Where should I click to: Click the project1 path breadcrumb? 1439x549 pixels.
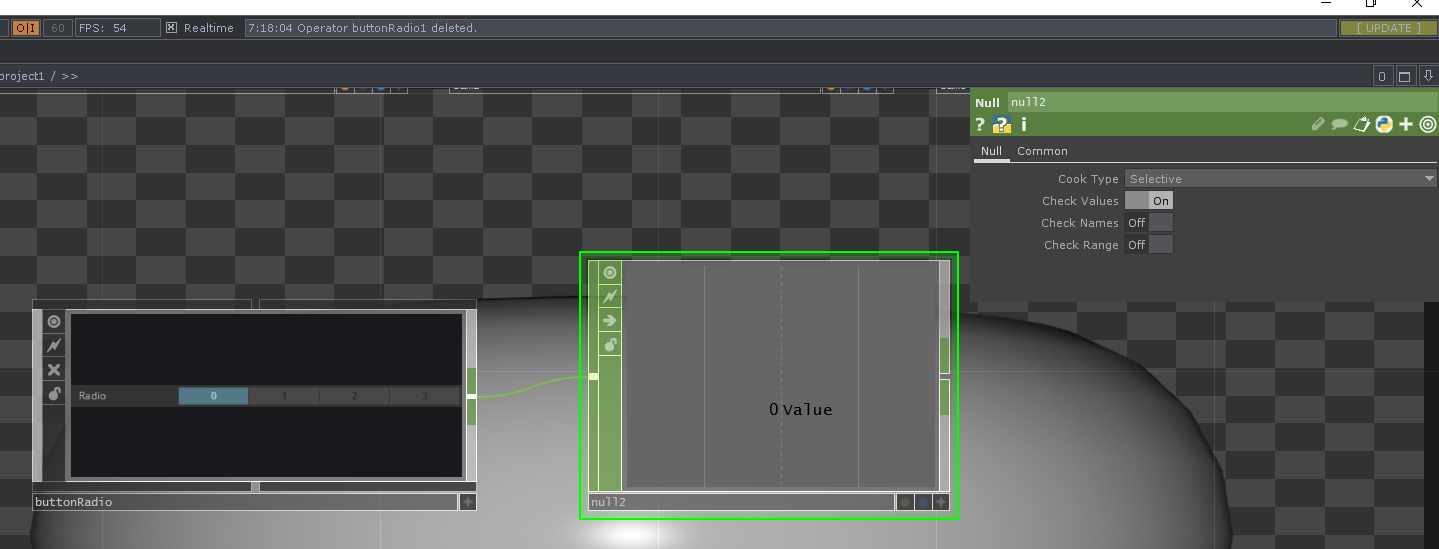23,76
